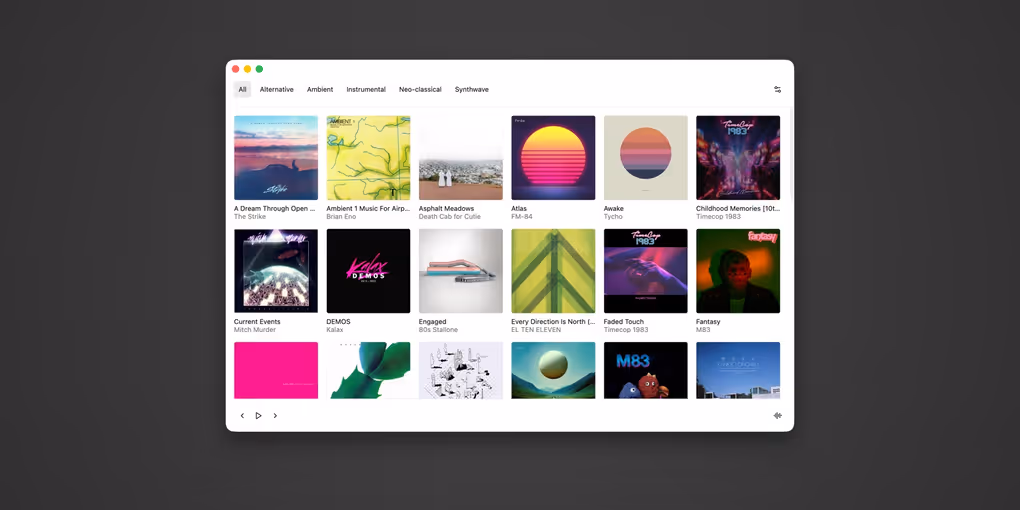Play the current track
The image size is (1020, 510).
[258, 416]
